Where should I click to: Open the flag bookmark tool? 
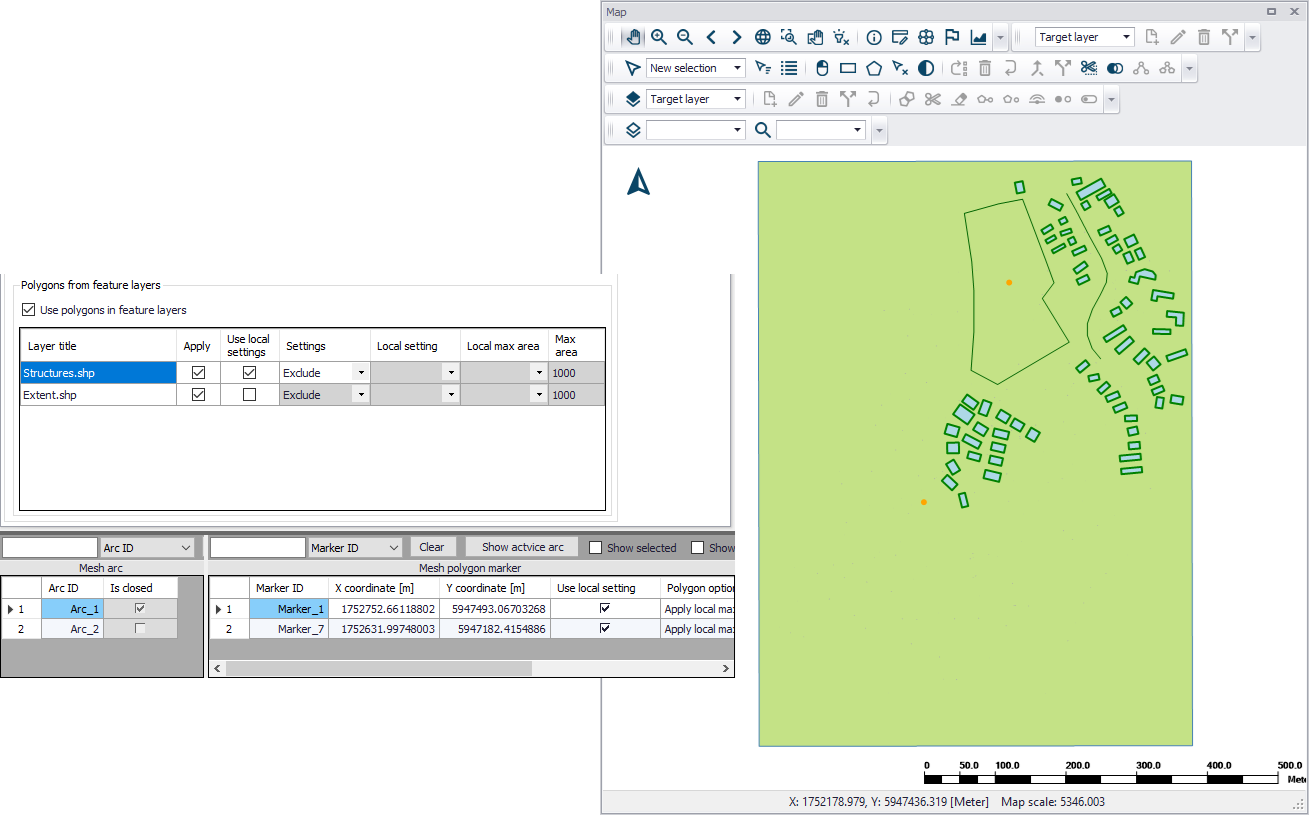point(952,37)
